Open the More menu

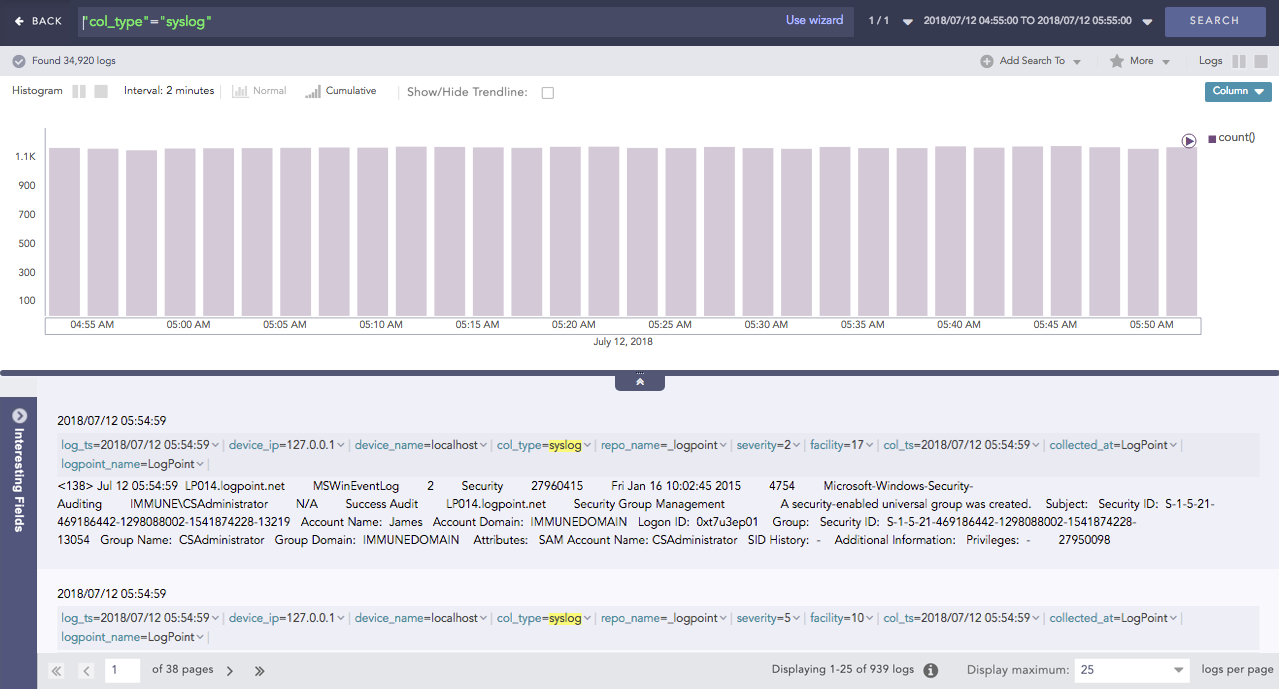click(x=1140, y=60)
